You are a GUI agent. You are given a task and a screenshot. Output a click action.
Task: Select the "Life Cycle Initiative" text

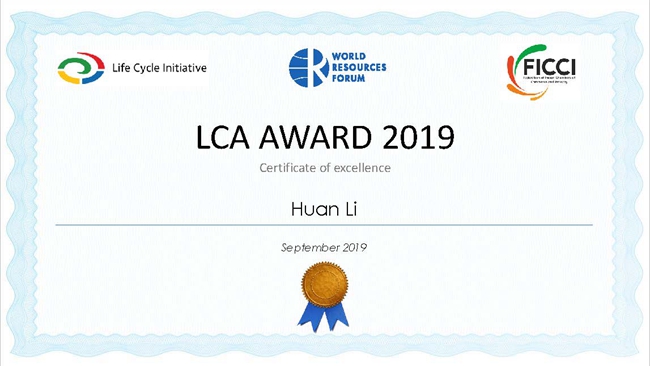point(159,68)
